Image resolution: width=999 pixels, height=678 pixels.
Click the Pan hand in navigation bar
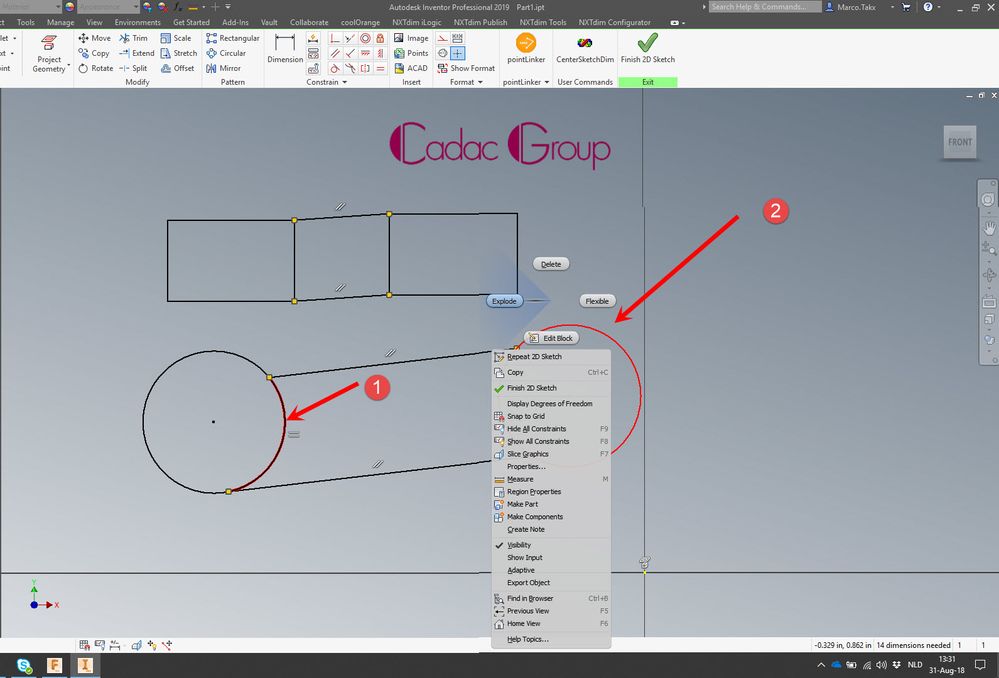pos(989,227)
